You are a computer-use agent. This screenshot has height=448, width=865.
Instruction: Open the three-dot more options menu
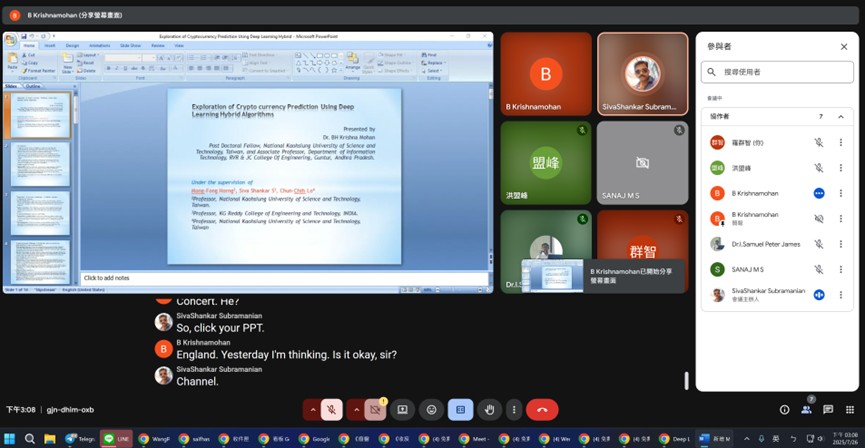coord(514,409)
